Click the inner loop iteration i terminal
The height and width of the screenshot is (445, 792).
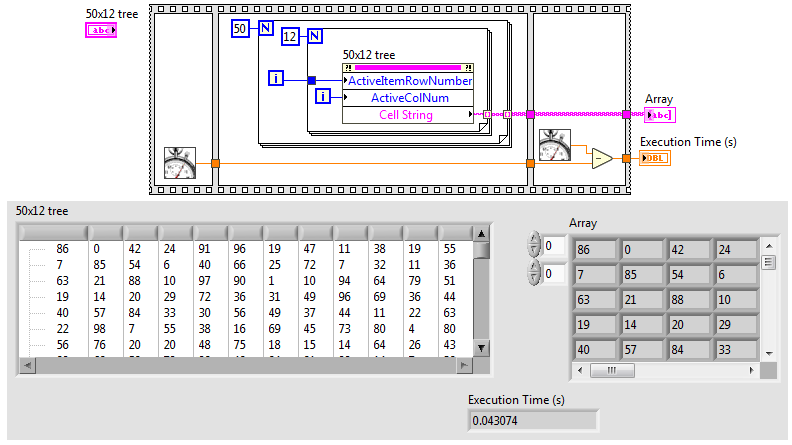pos(323,96)
